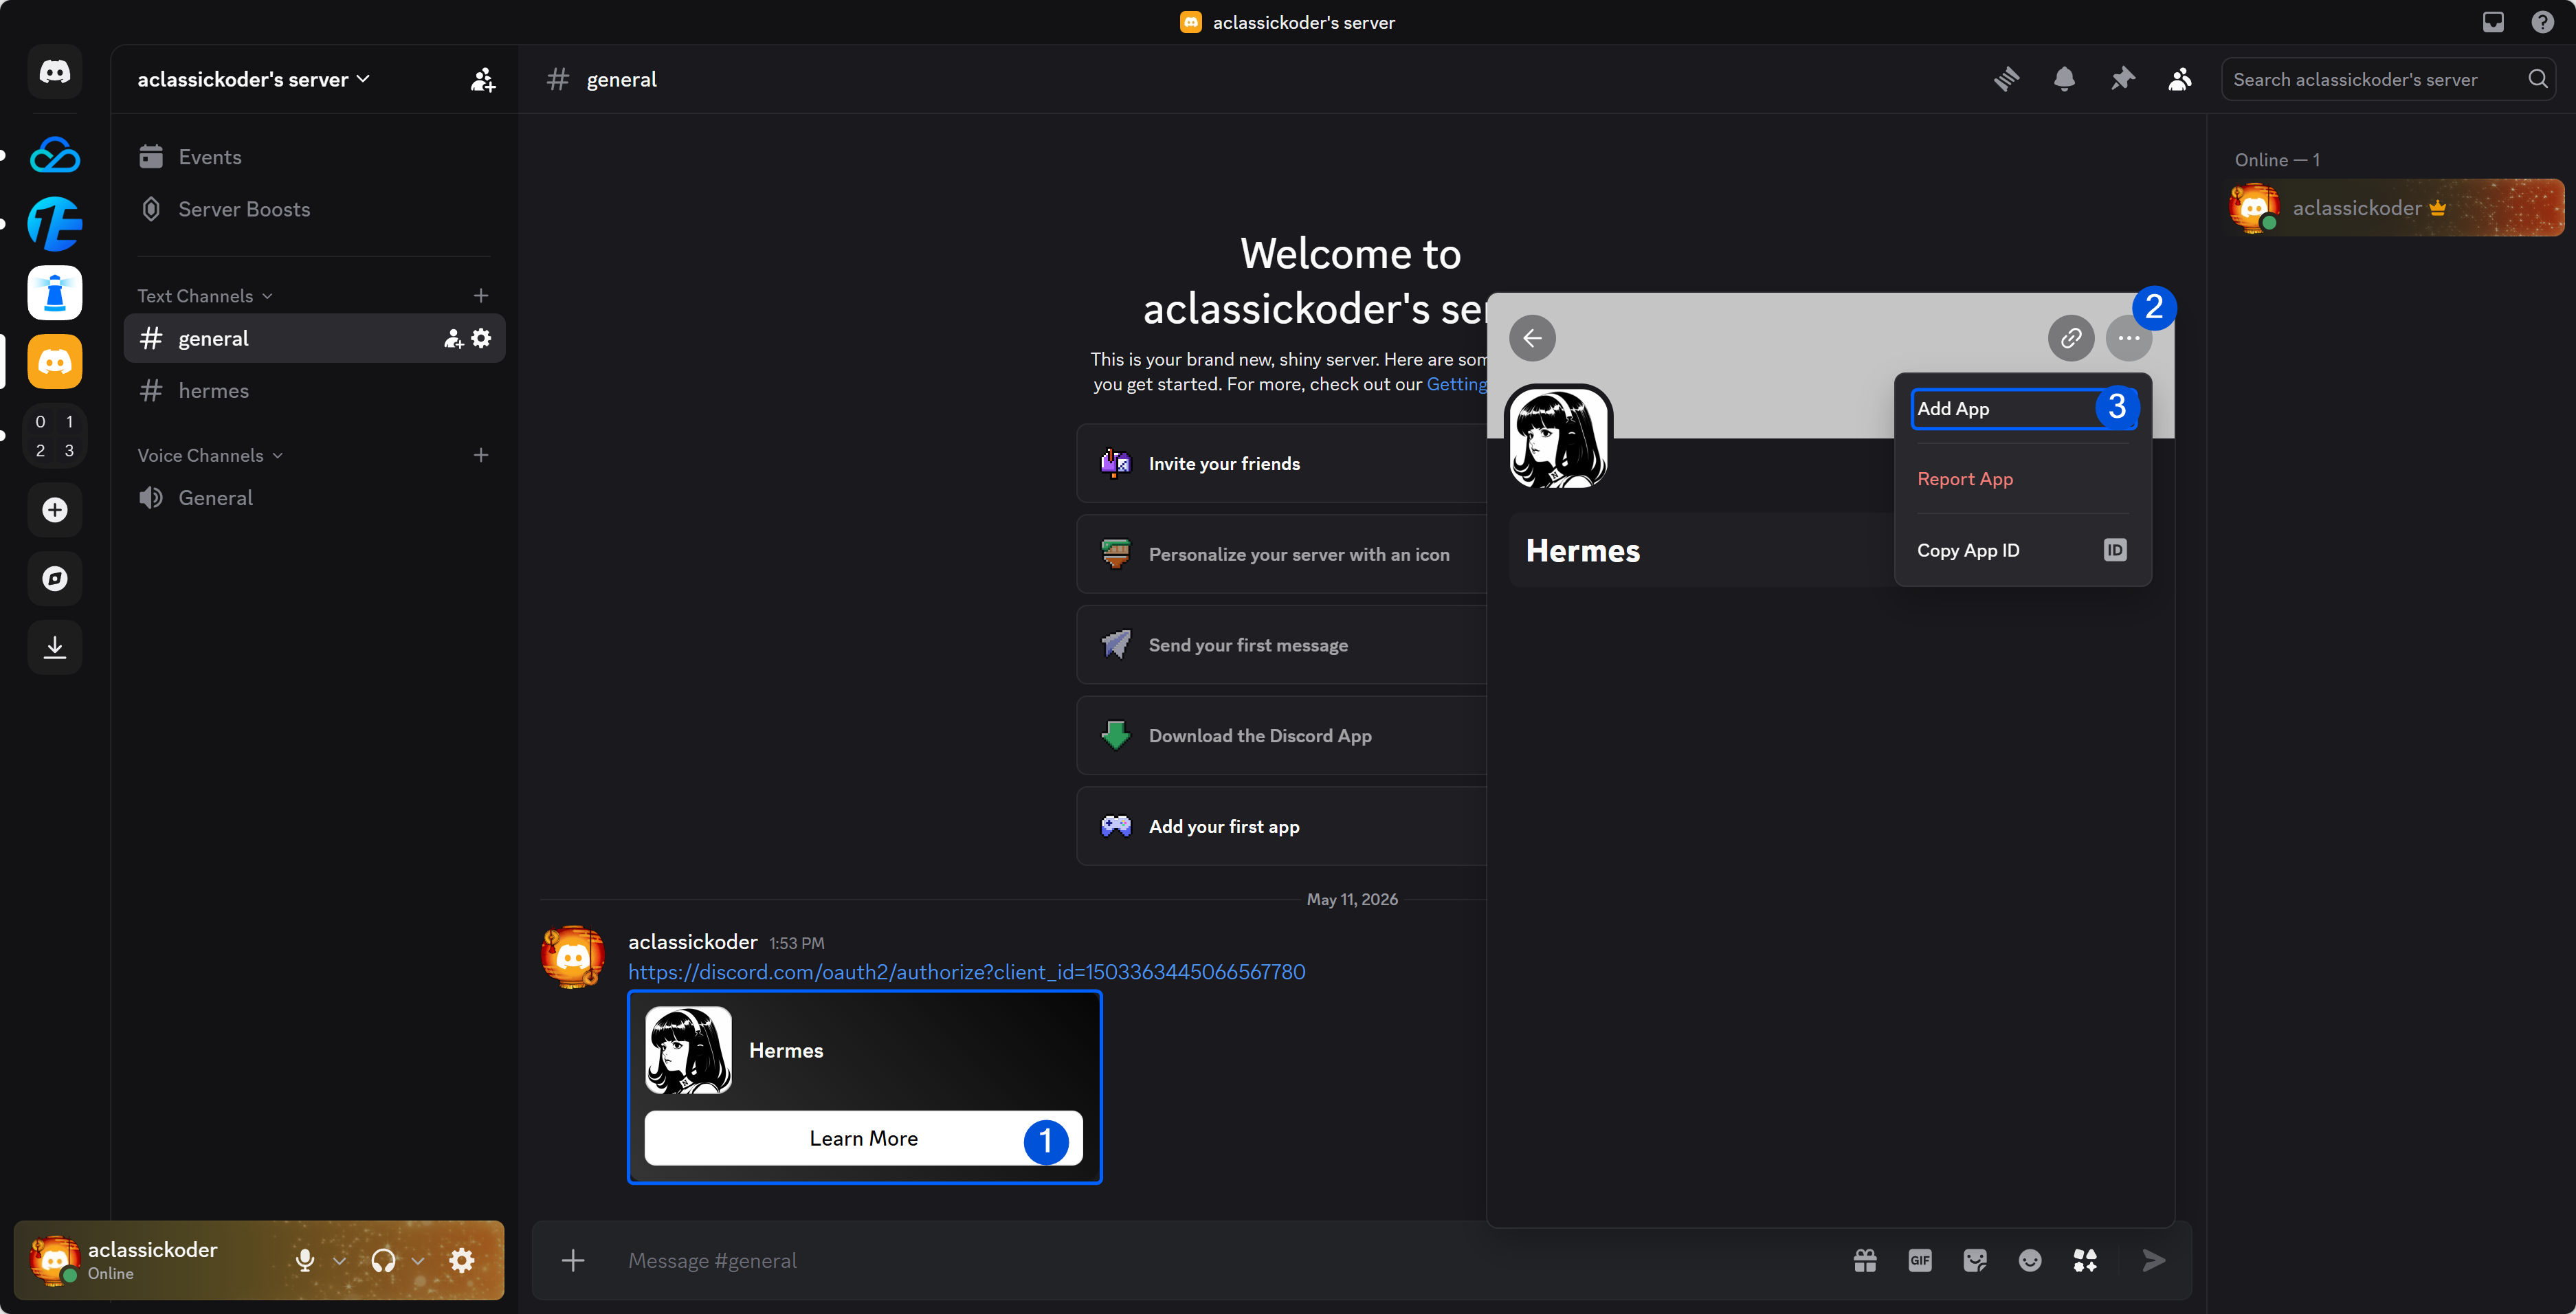Open GIF picker button
This screenshot has height=1314, width=2576.
tap(1920, 1260)
